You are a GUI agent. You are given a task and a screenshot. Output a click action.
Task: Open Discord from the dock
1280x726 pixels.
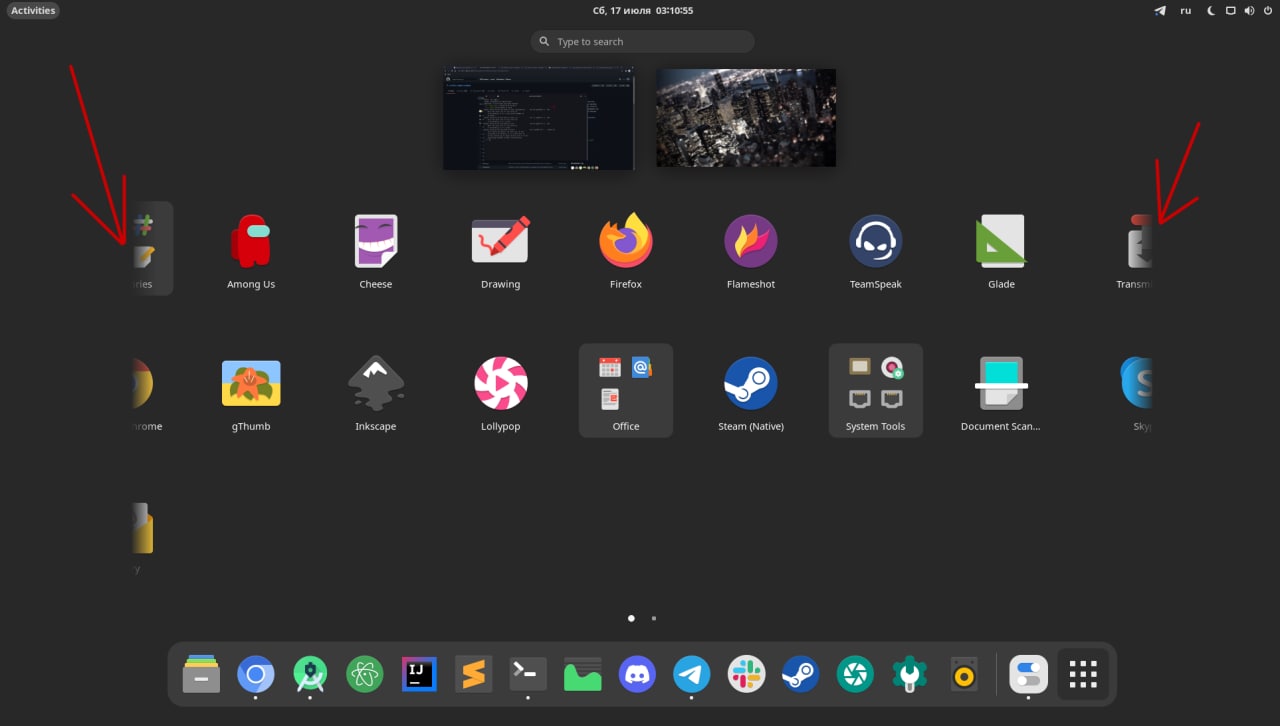(637, 675)
